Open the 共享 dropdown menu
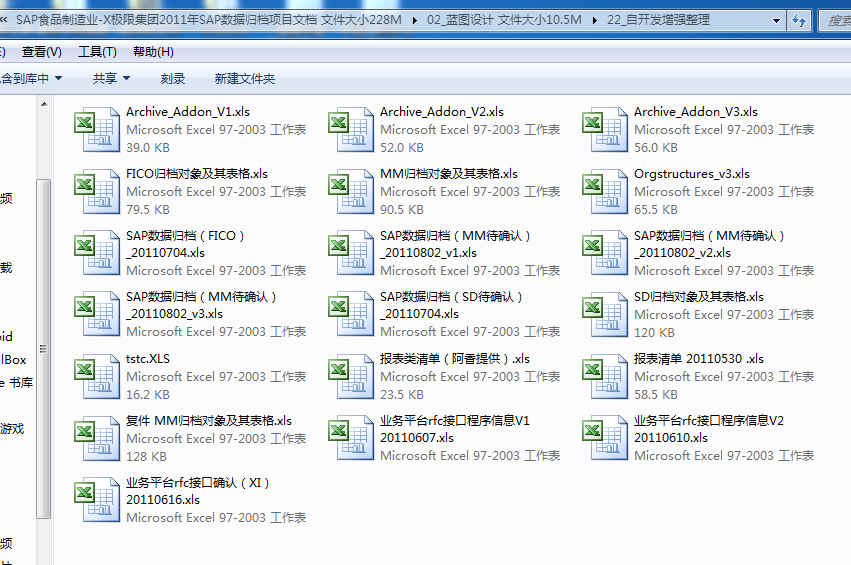The width and height of the screenshot is (851, 565). tap(111, 79)
